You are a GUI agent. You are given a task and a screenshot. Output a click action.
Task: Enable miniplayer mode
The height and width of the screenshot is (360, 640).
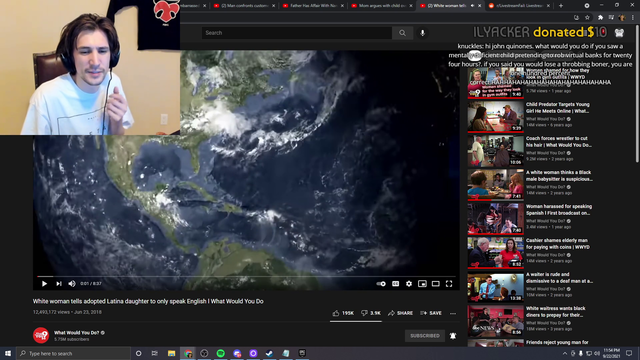(x=422, y=284)
